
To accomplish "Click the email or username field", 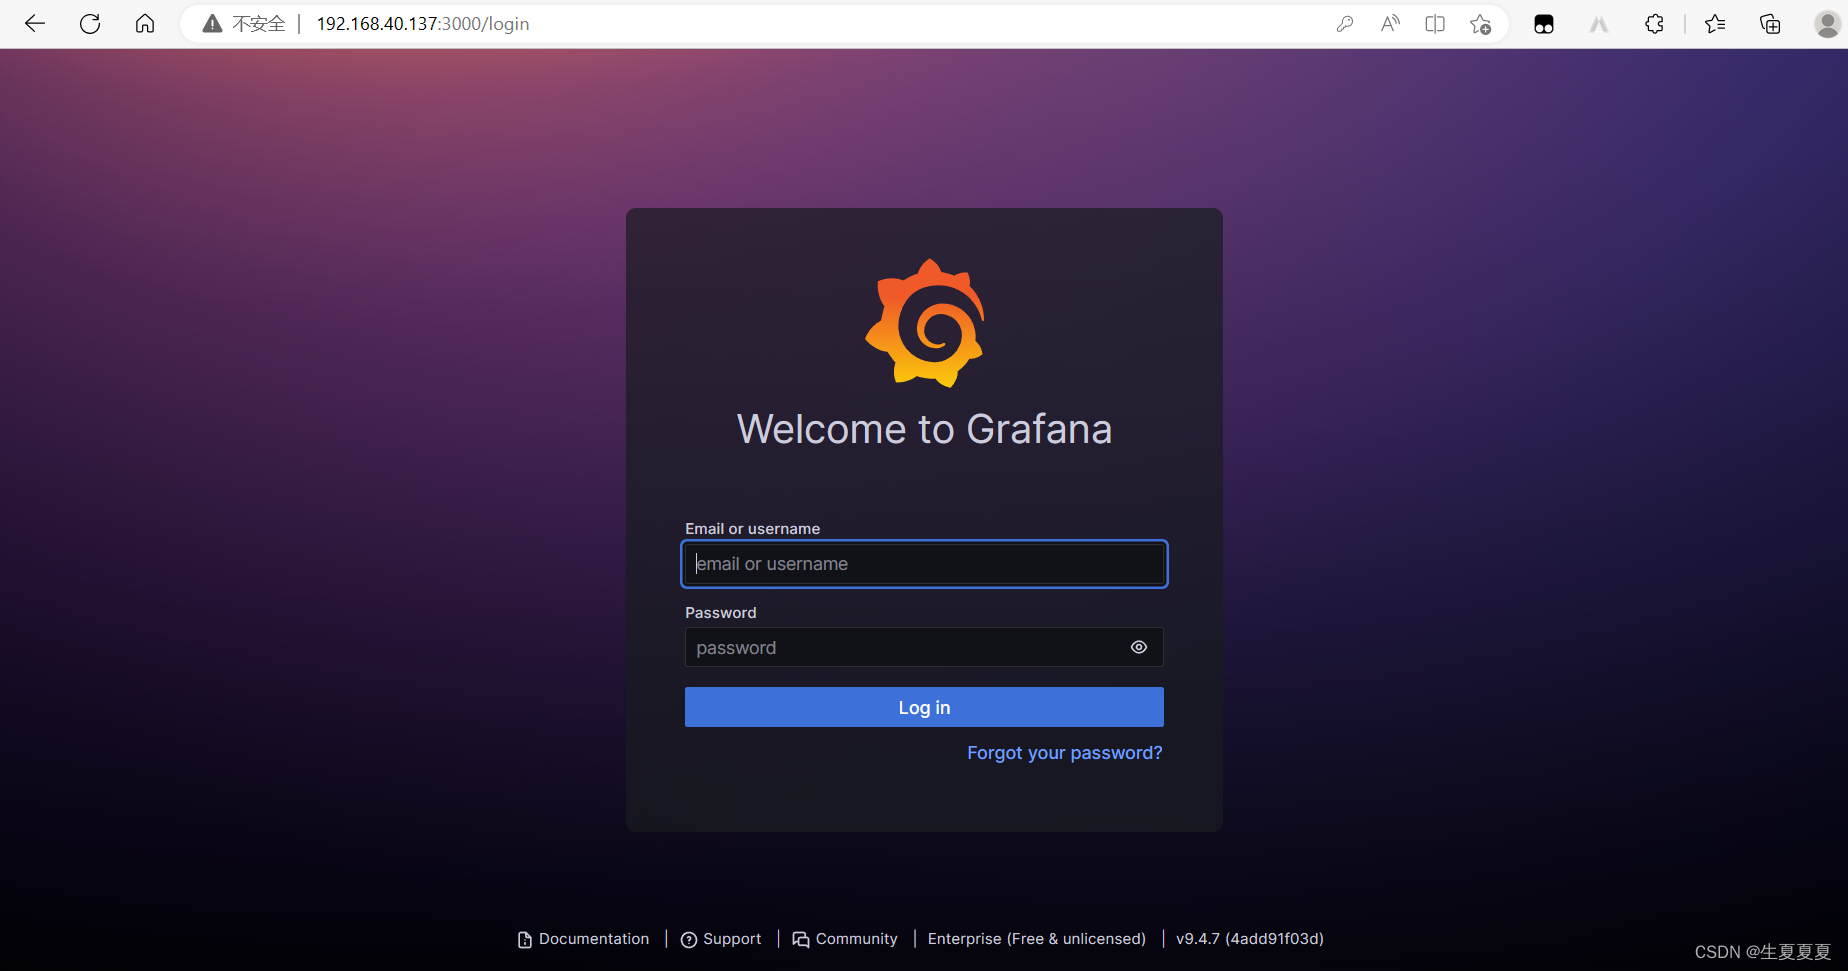I will click(923, 563).
